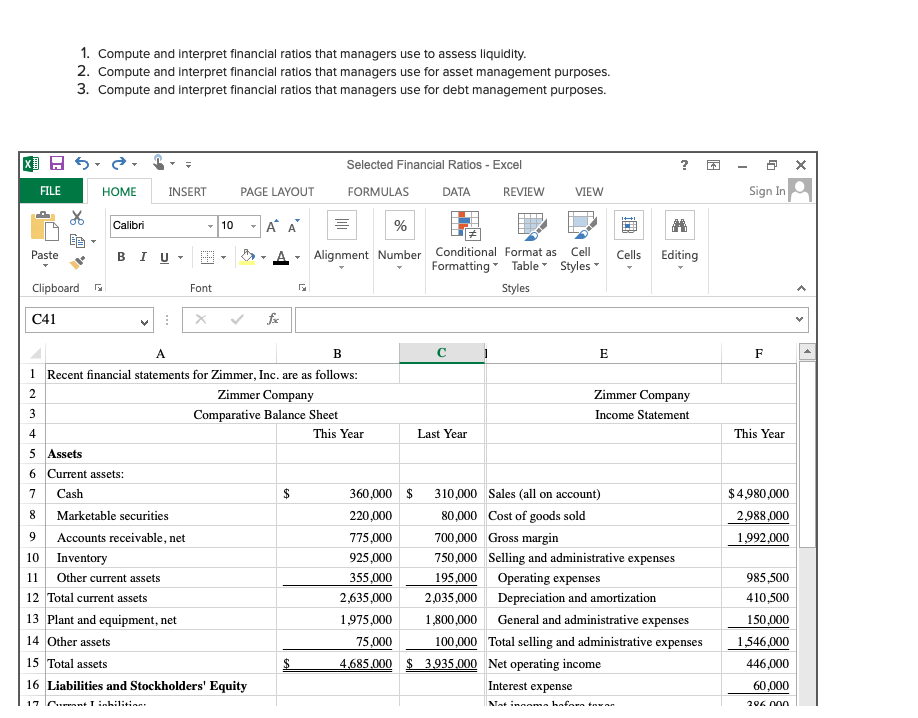Expand the underline style dropdown
The height and width of the screenshot is (718, 918).
[x=180, y=258]
